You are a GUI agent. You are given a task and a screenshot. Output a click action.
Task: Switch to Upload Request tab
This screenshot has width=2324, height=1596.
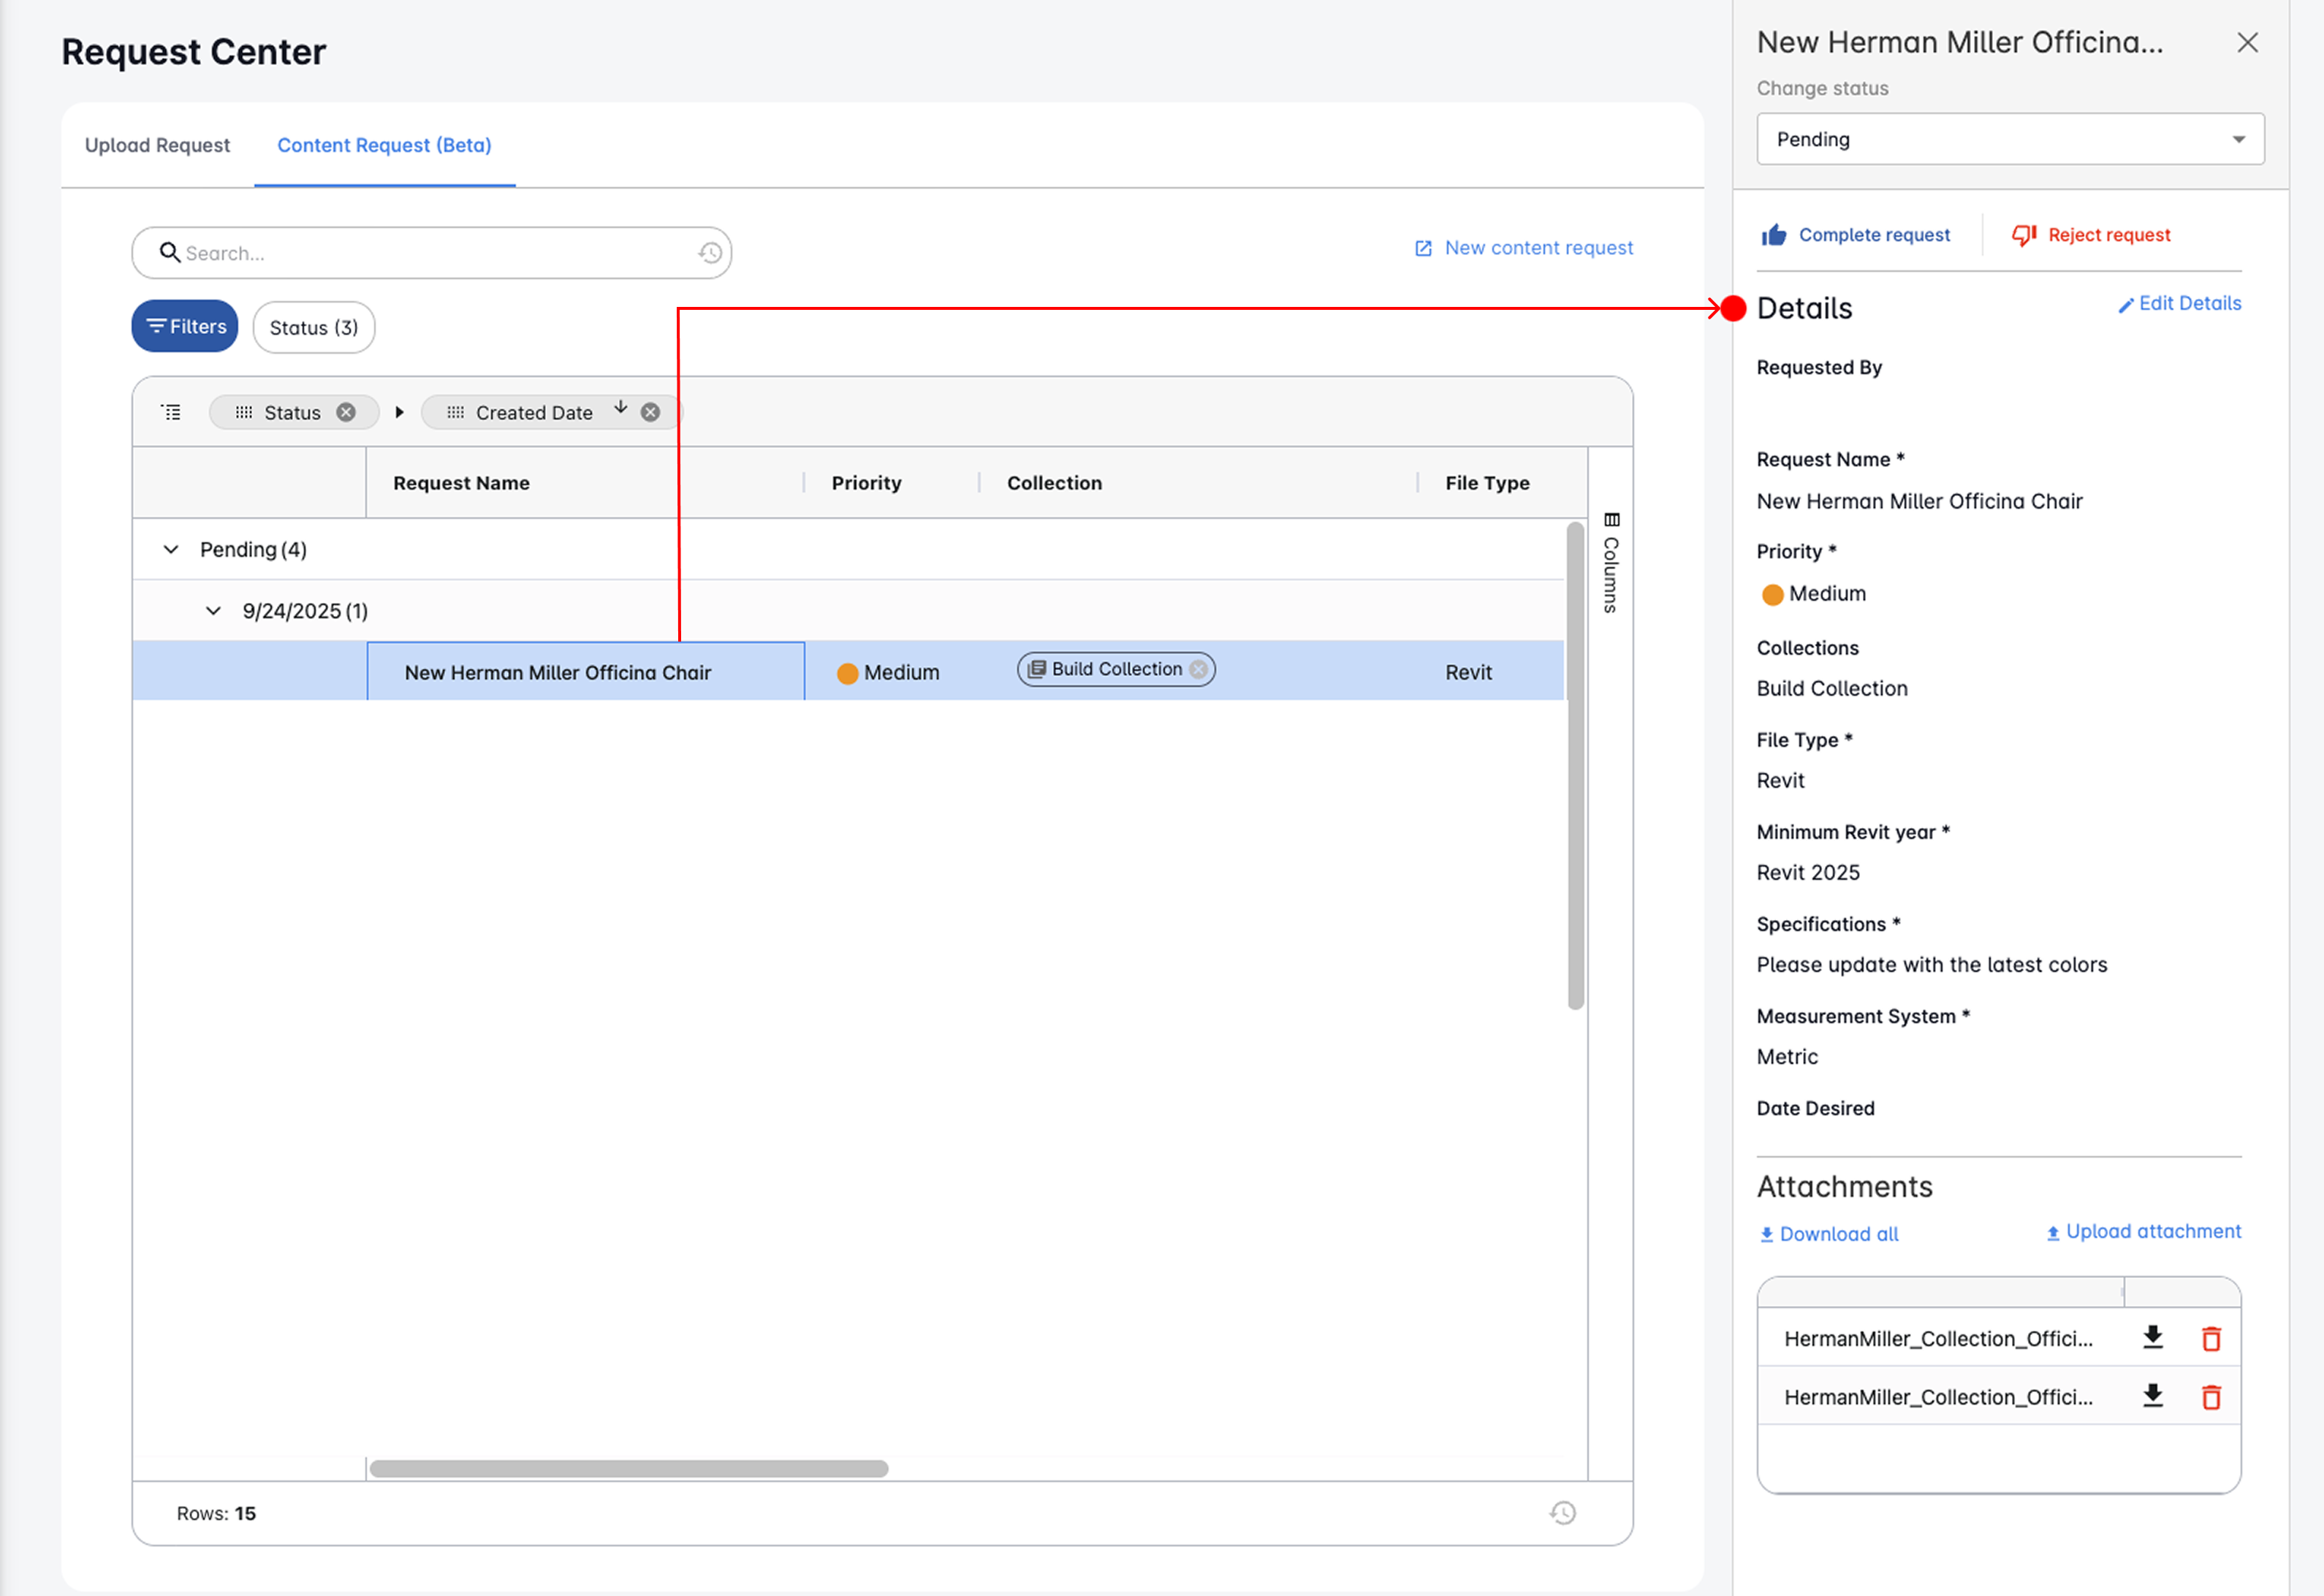click(x=157, y=145)
